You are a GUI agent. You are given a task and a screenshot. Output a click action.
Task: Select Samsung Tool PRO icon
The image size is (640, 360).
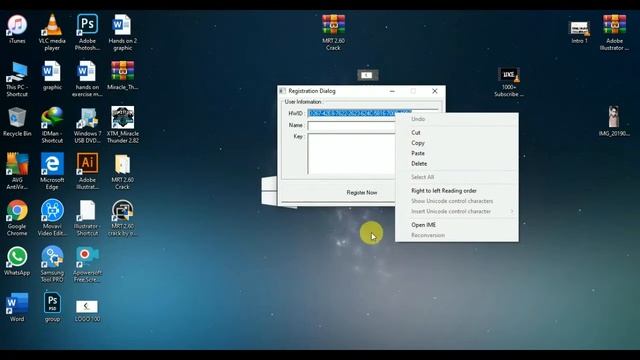[x=52, y=257]
